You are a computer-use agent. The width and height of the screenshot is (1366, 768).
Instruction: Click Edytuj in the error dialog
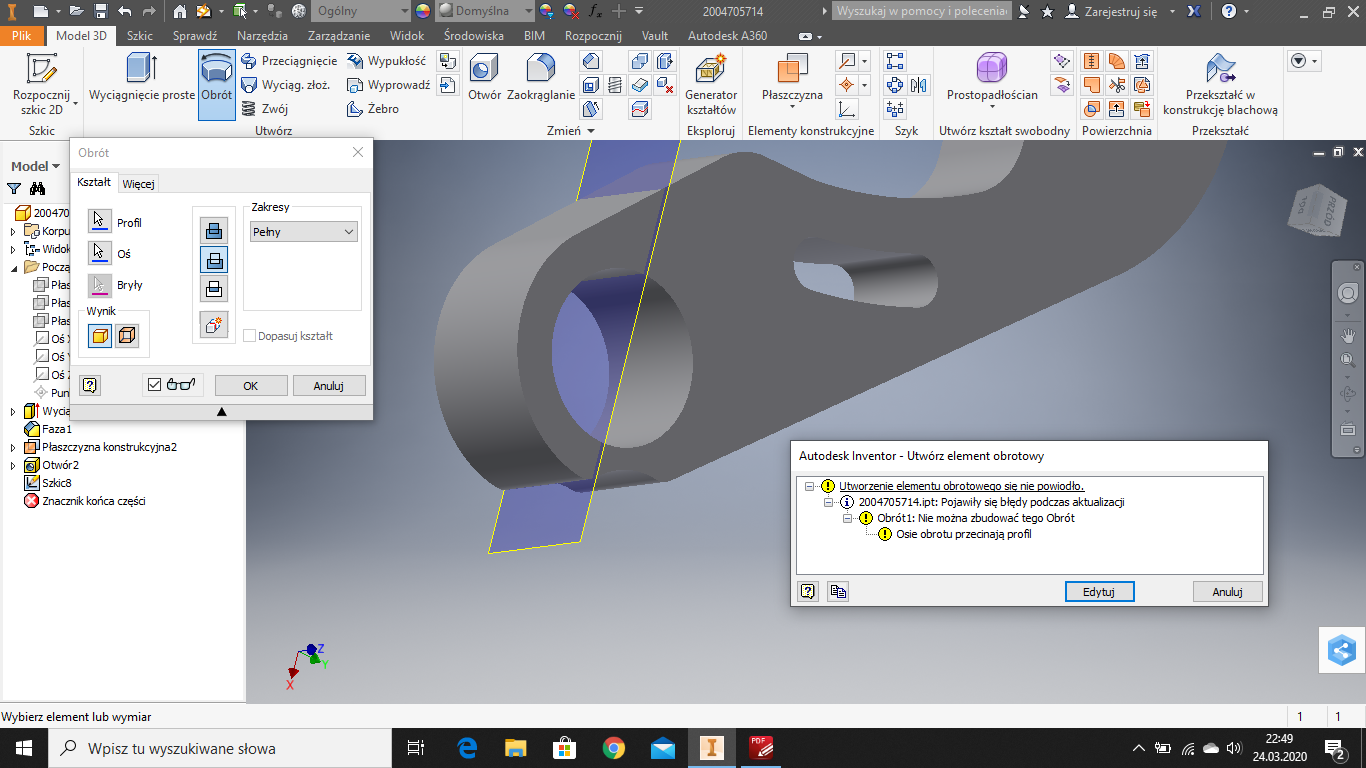(1099, 591)
